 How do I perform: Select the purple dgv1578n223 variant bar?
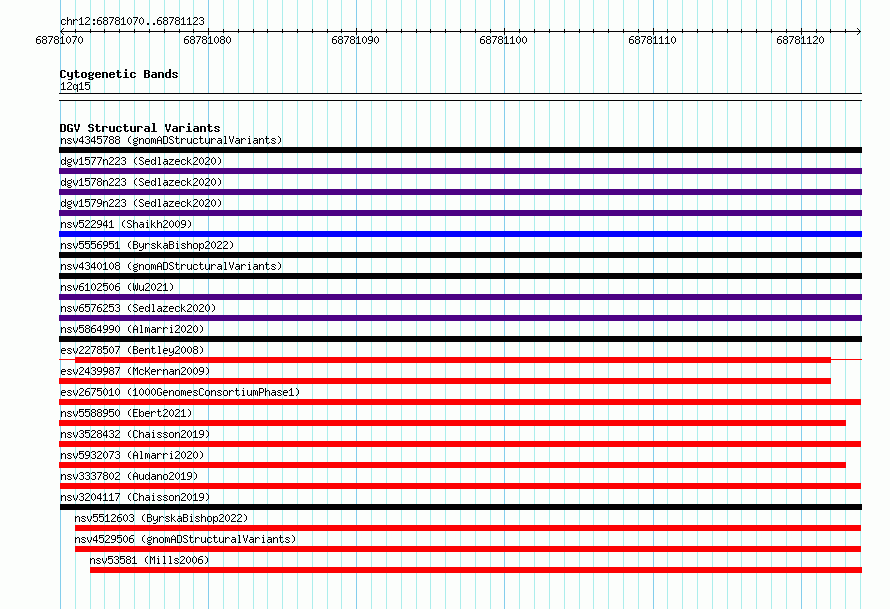coord(460,192)
